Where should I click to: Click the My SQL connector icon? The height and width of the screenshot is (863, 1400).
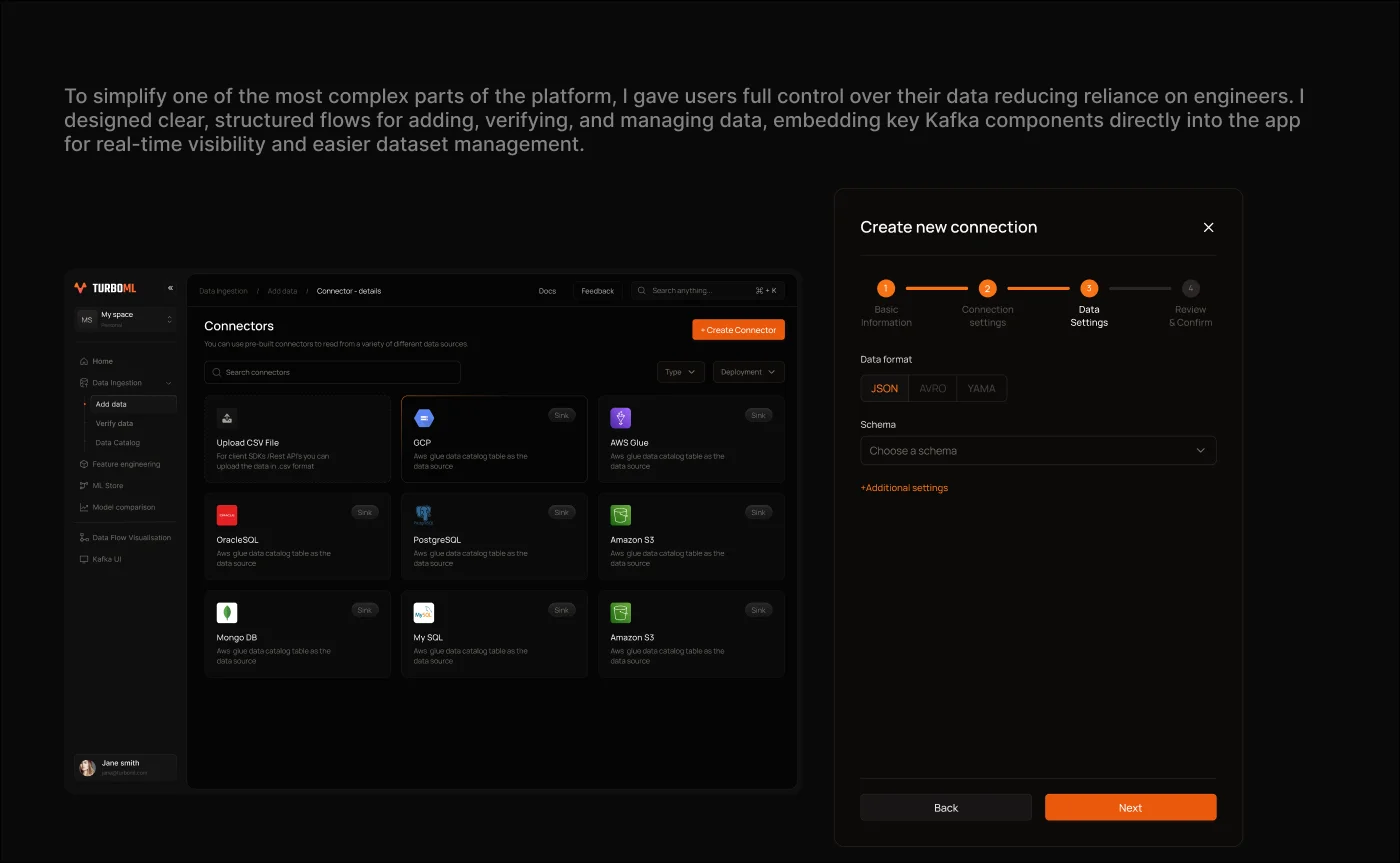point(424,613)
